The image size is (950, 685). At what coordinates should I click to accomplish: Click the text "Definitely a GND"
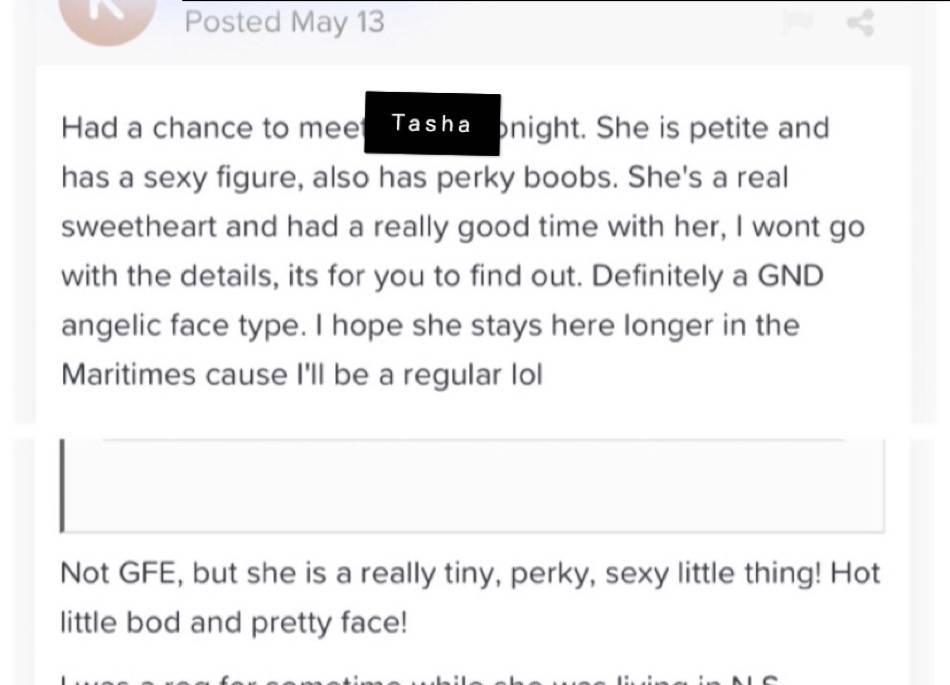pos(708,276)
